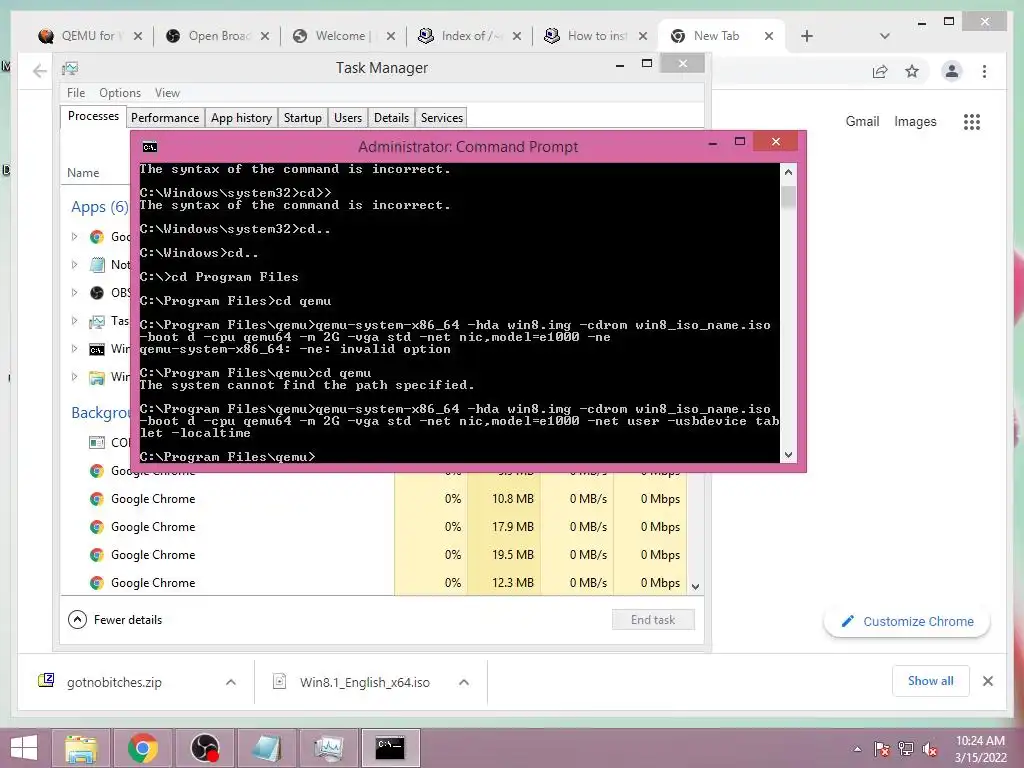Open File Explorer from the taskbar

[x=81, y=748]
